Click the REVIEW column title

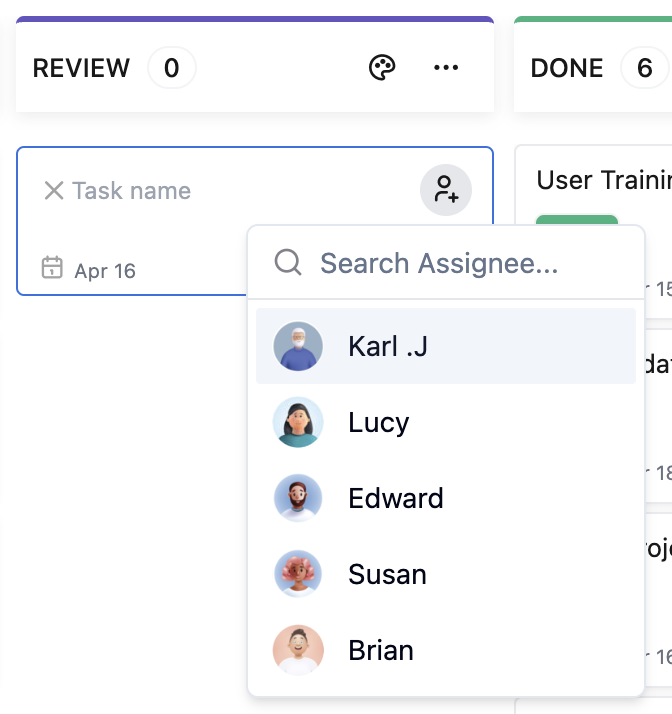[x=81, y=68]
